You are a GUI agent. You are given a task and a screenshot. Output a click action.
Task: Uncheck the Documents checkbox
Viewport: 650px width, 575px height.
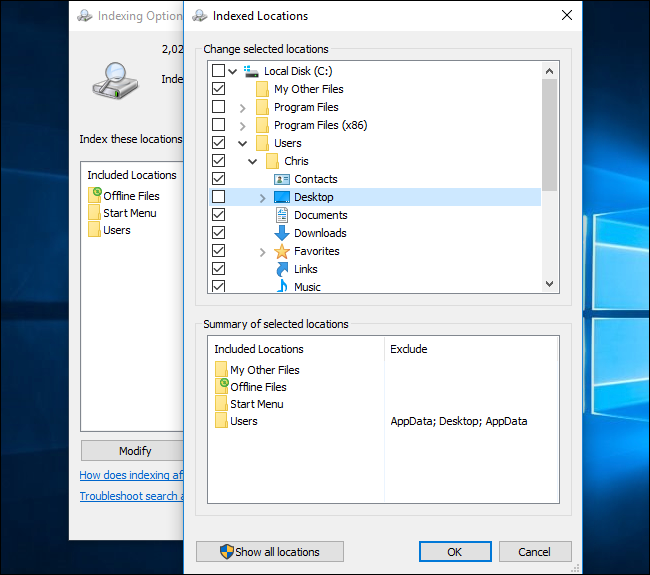coord(218,215)
